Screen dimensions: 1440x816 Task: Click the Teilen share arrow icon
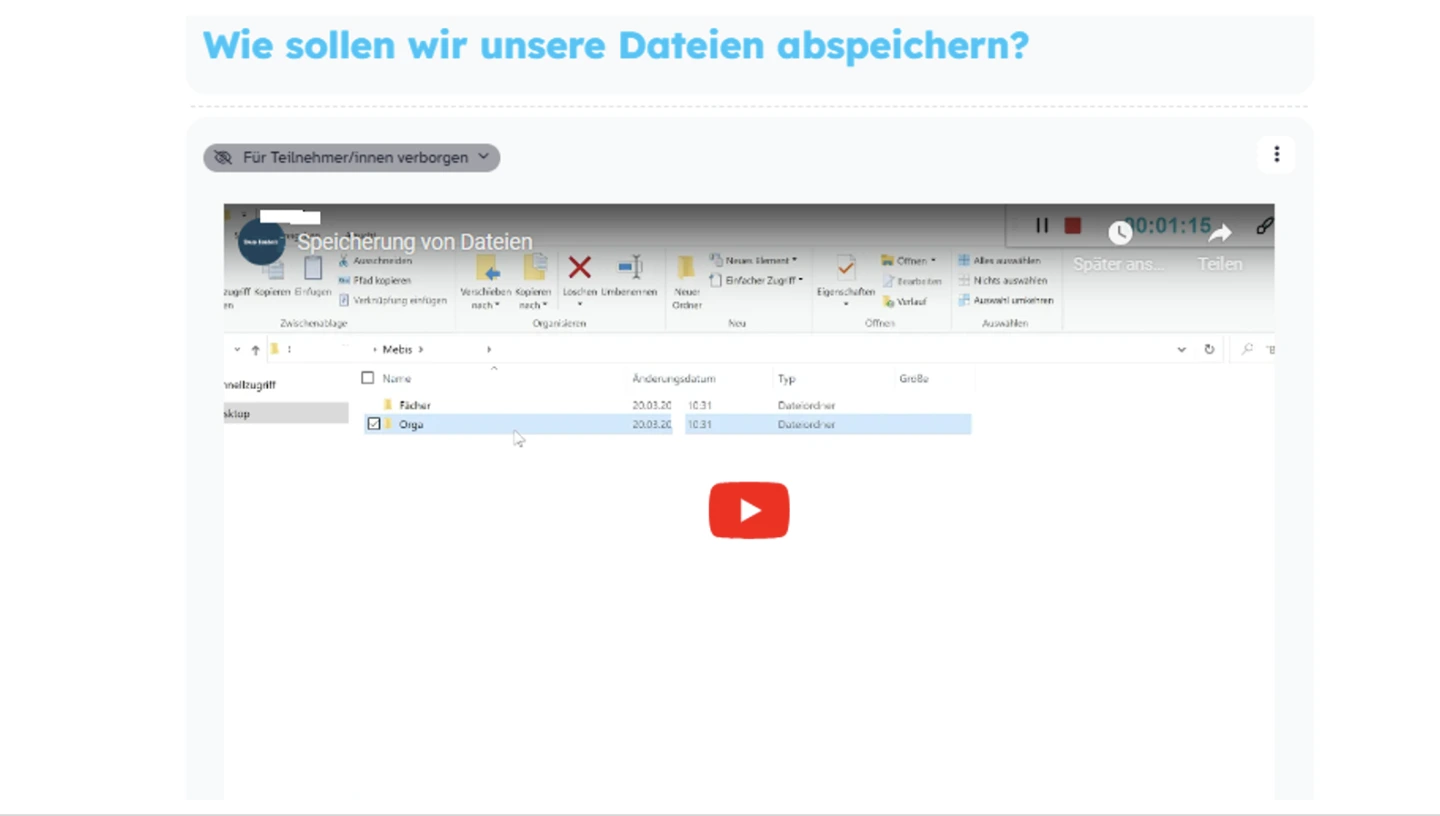[x=1219, y=233]
